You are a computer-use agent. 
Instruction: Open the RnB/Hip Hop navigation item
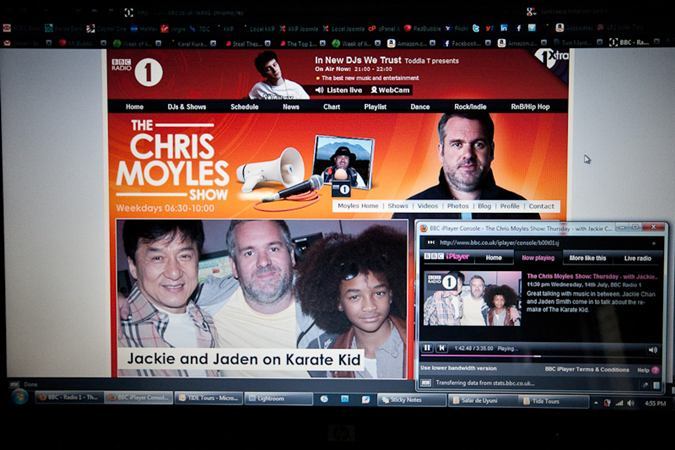(530, 107)
